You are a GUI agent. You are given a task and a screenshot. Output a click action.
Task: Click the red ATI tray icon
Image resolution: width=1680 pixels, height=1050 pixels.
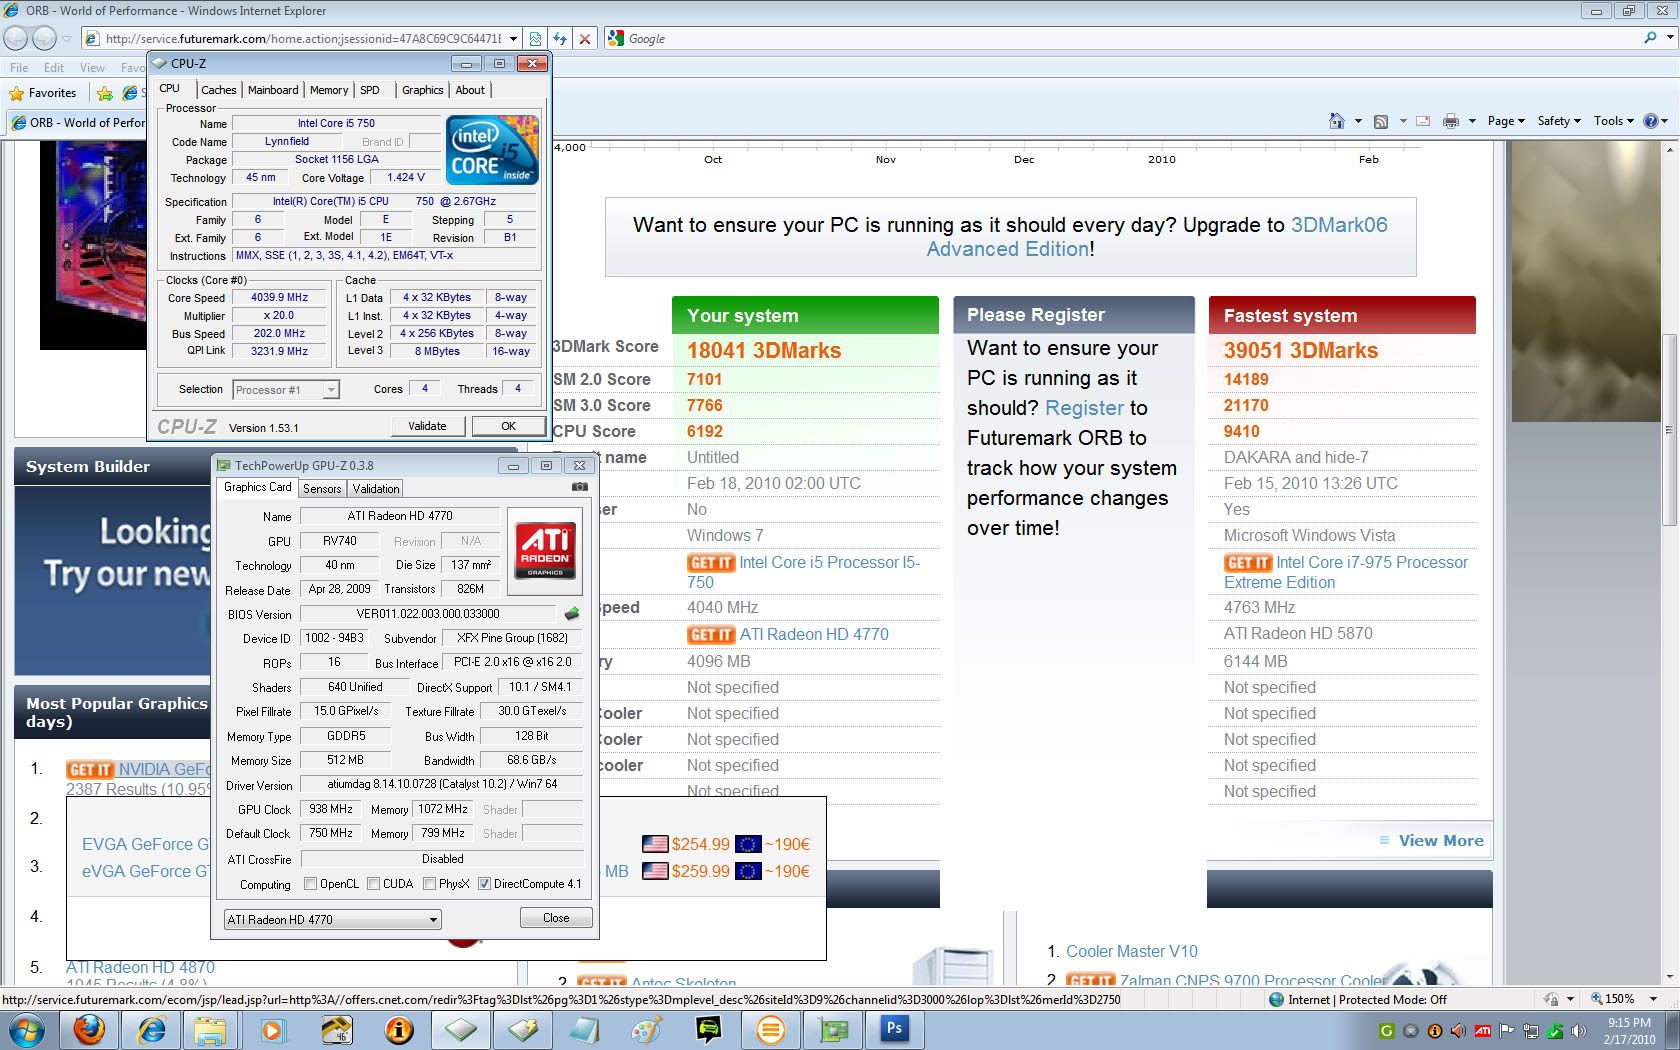(1483, 1031)
